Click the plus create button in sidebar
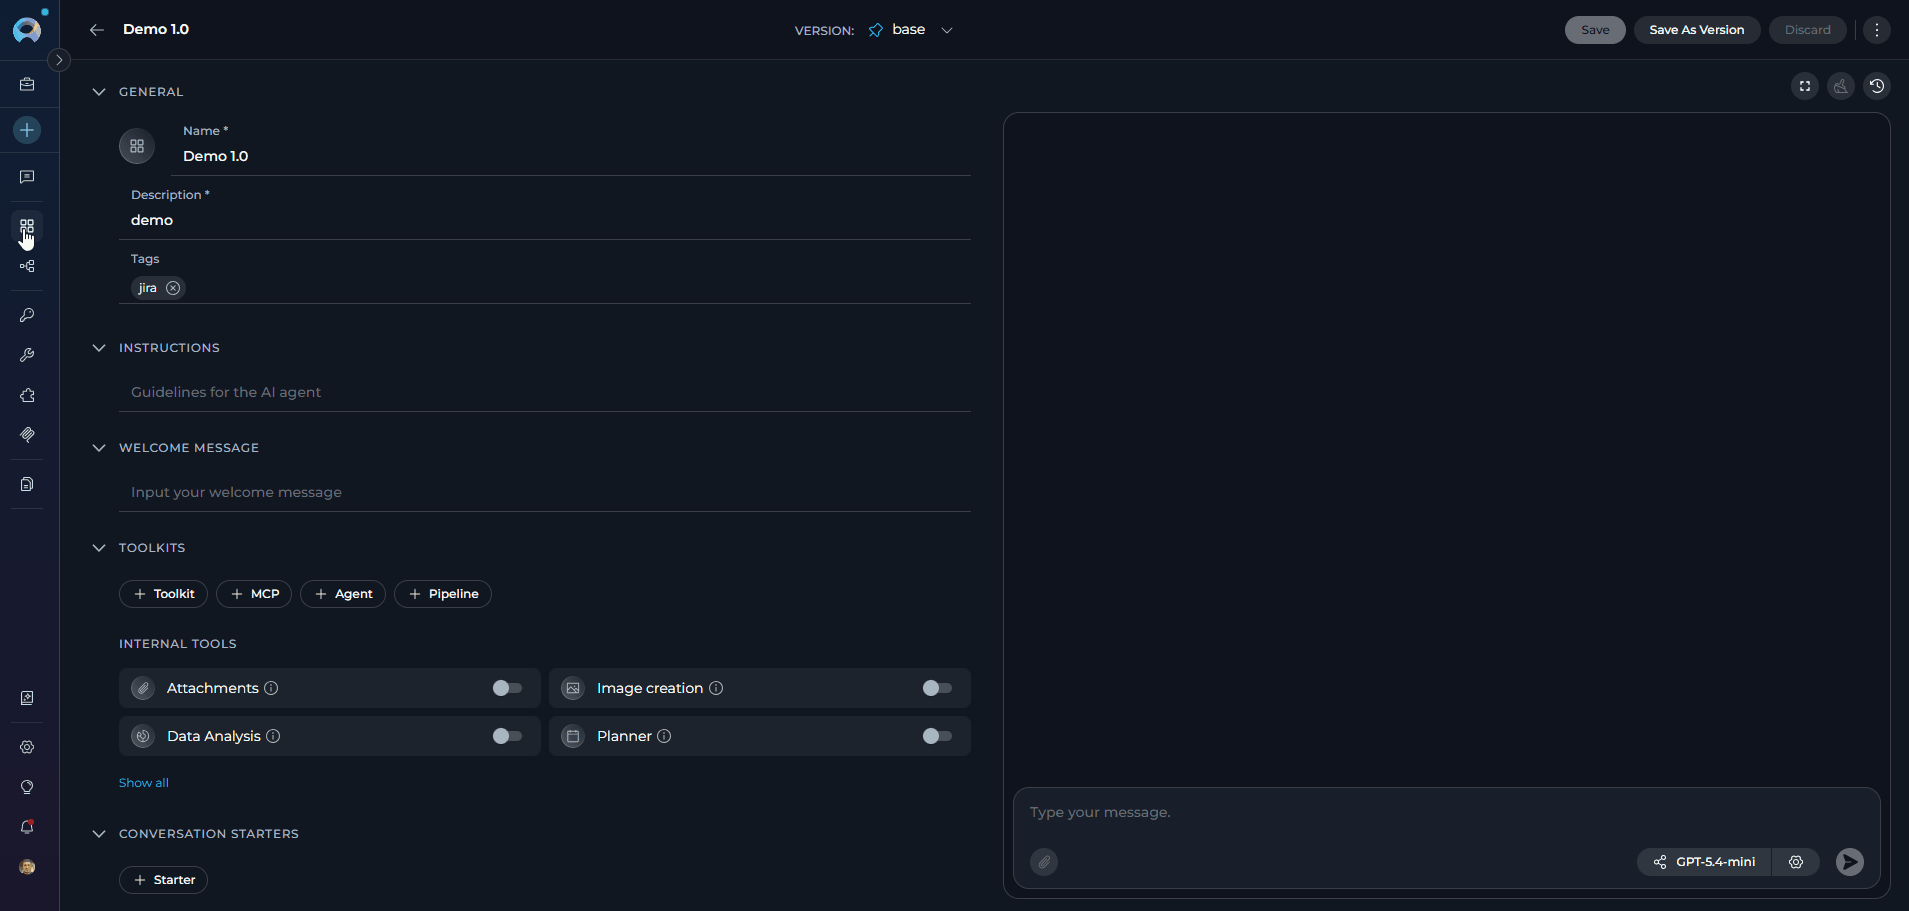Image resolution: width=1909 pixels, height=911 pixels. pos(27,130)
